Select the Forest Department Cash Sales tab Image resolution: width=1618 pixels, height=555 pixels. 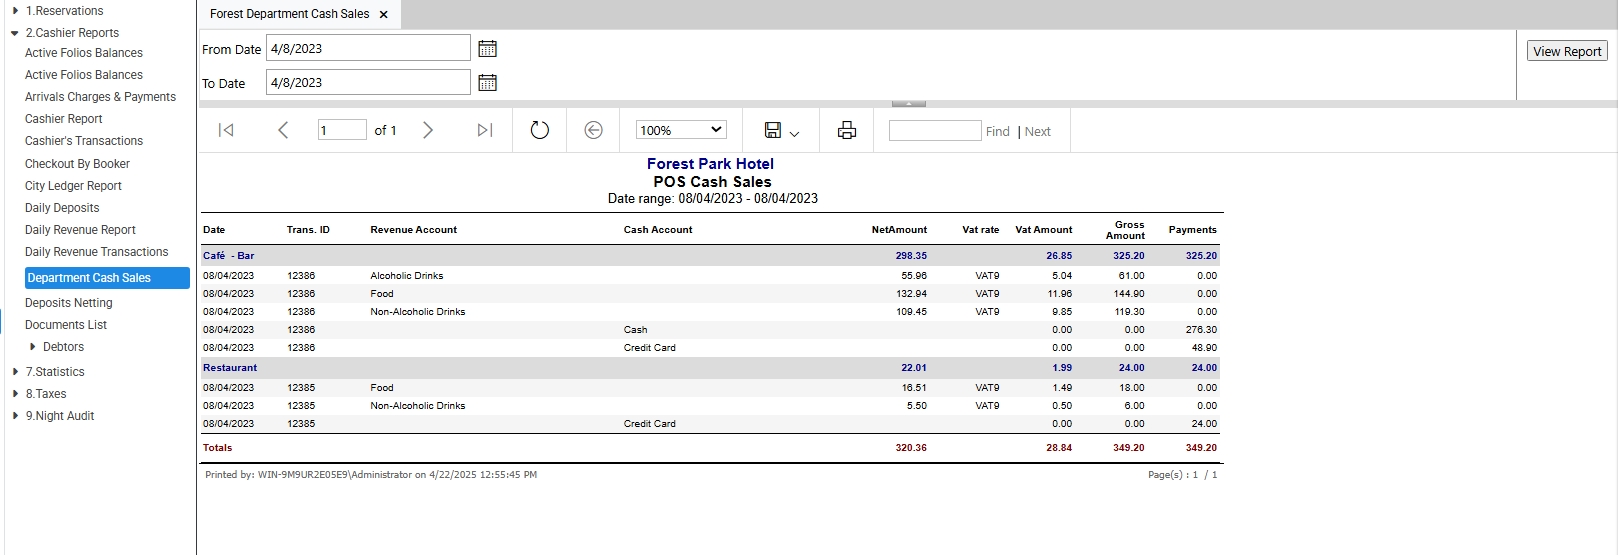[x=289, y=14]
